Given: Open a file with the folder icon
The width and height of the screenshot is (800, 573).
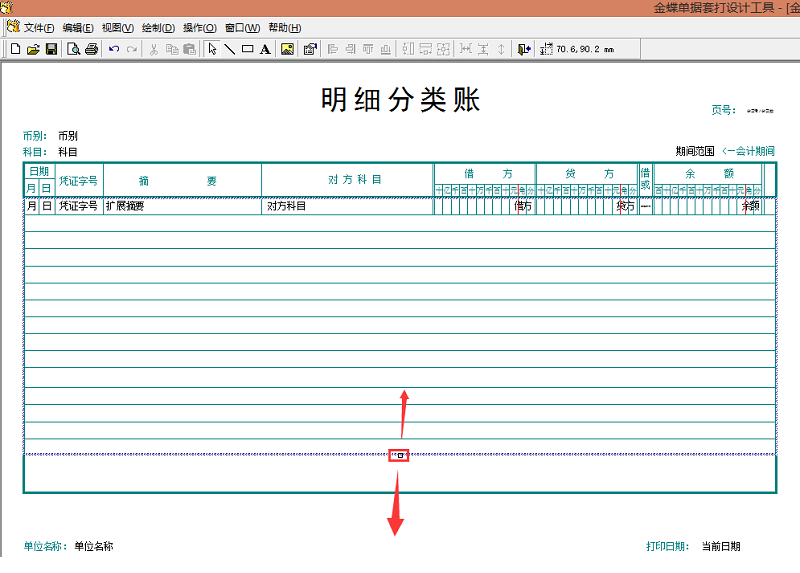Looking at the screenshot, I should [33, 49].
